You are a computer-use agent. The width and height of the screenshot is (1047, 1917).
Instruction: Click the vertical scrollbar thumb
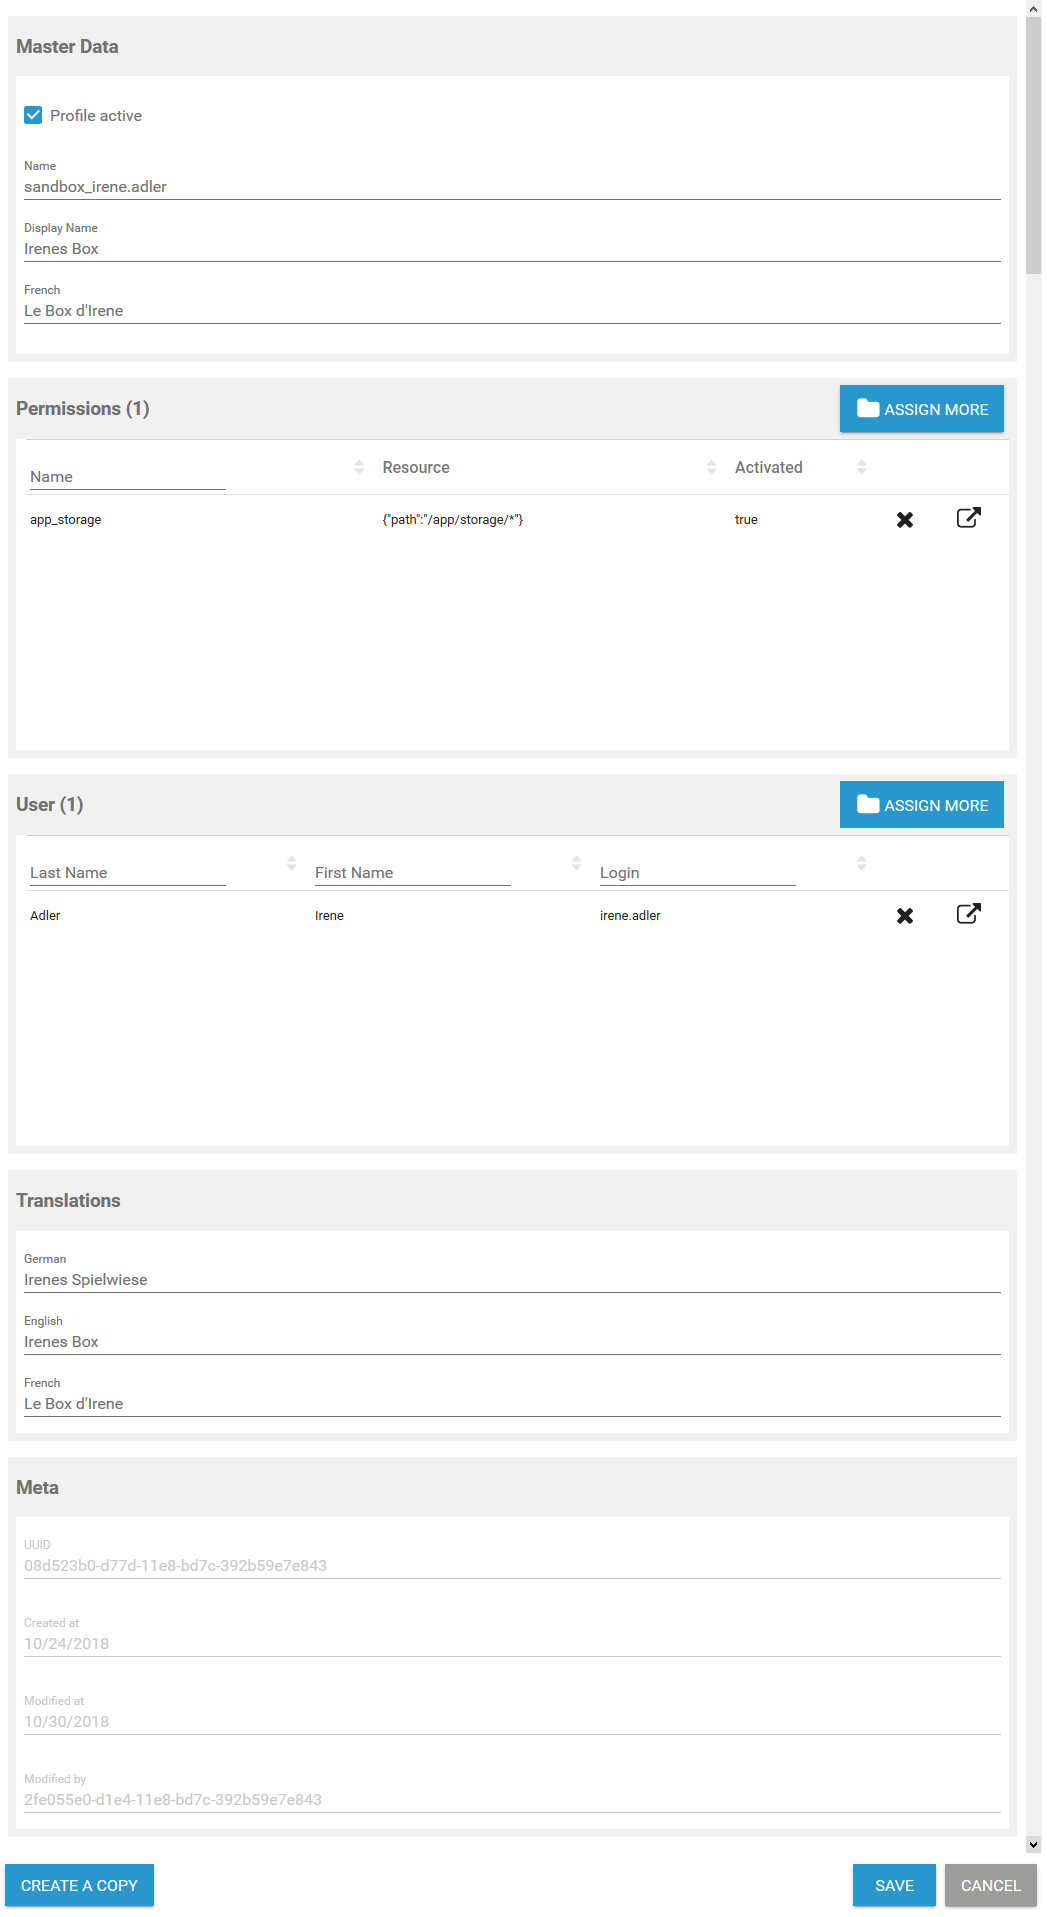pos(1034,140)
